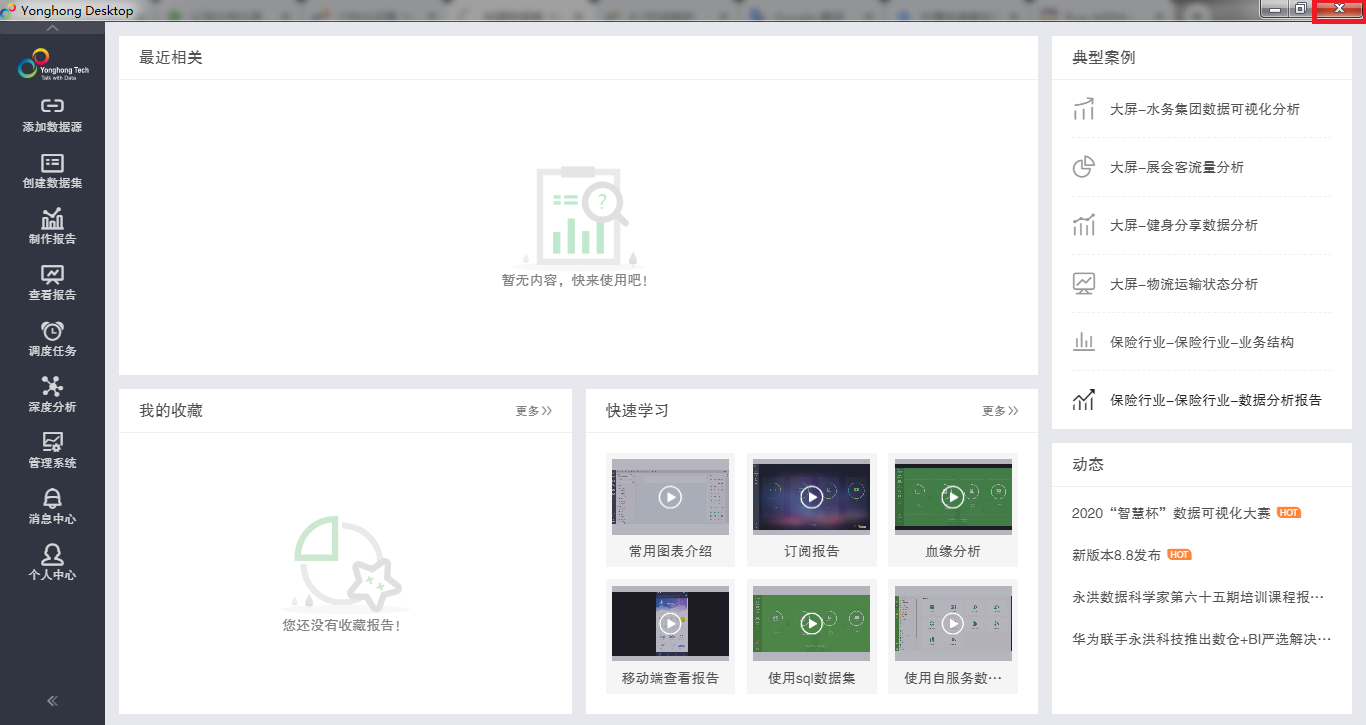Open the 查看报告 sidebar icon
Screen dimensions: 1366x725
tap(52, 274)
